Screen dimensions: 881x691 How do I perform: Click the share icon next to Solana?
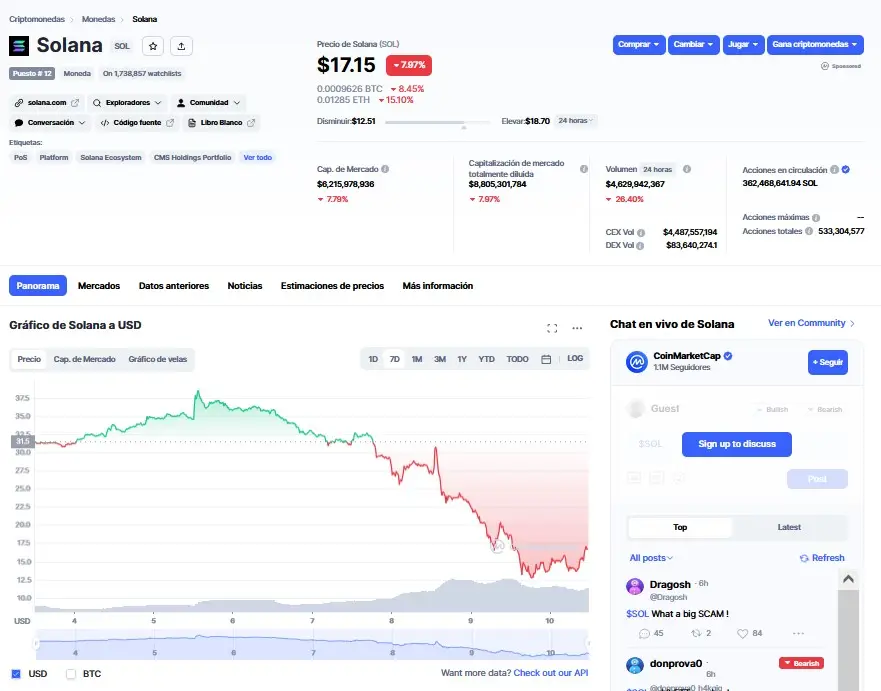point(181,46)
